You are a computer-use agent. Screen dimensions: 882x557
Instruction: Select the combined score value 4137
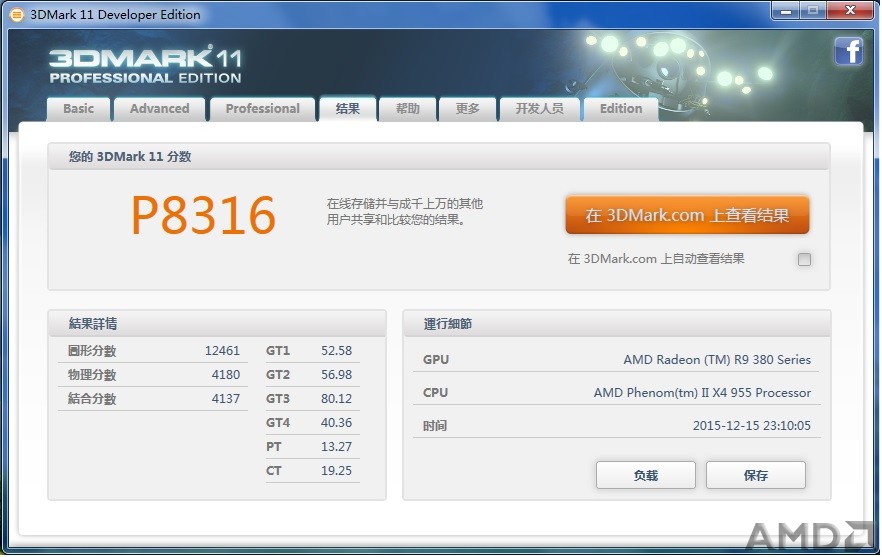[x=226, y=399]
